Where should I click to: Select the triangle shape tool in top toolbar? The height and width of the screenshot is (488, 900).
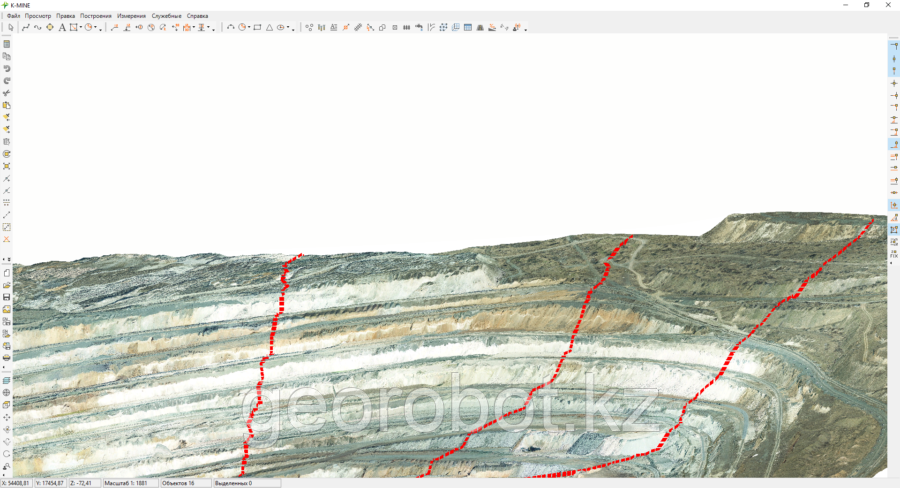pos(269,27)
